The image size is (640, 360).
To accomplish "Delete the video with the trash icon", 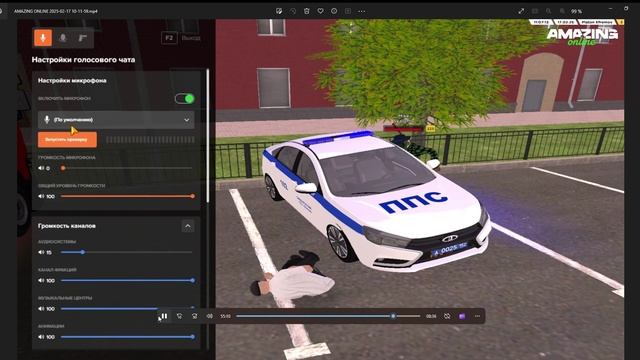I will coord(307,11).
